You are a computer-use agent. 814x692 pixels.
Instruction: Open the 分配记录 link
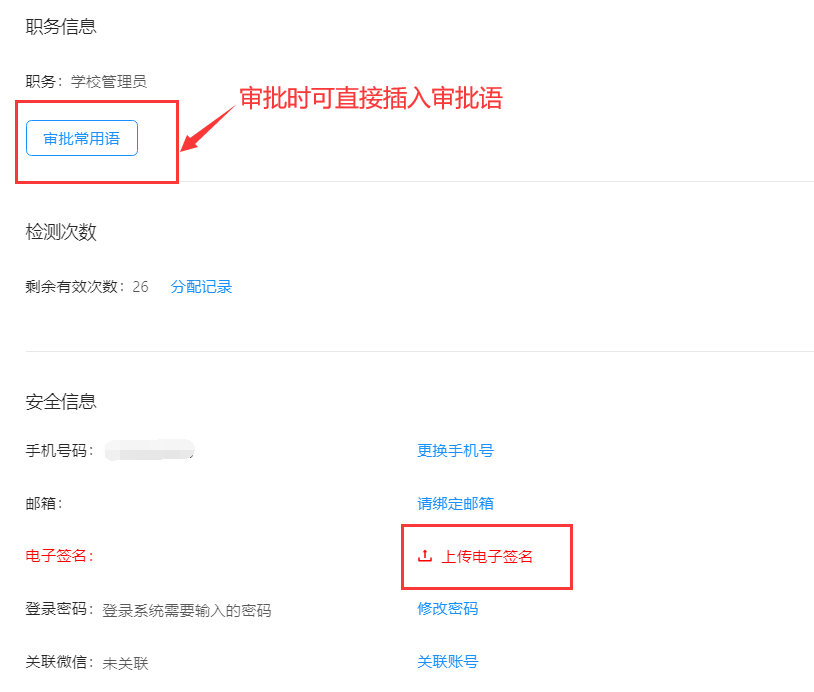pyautogui.click(x=201, y=287)
